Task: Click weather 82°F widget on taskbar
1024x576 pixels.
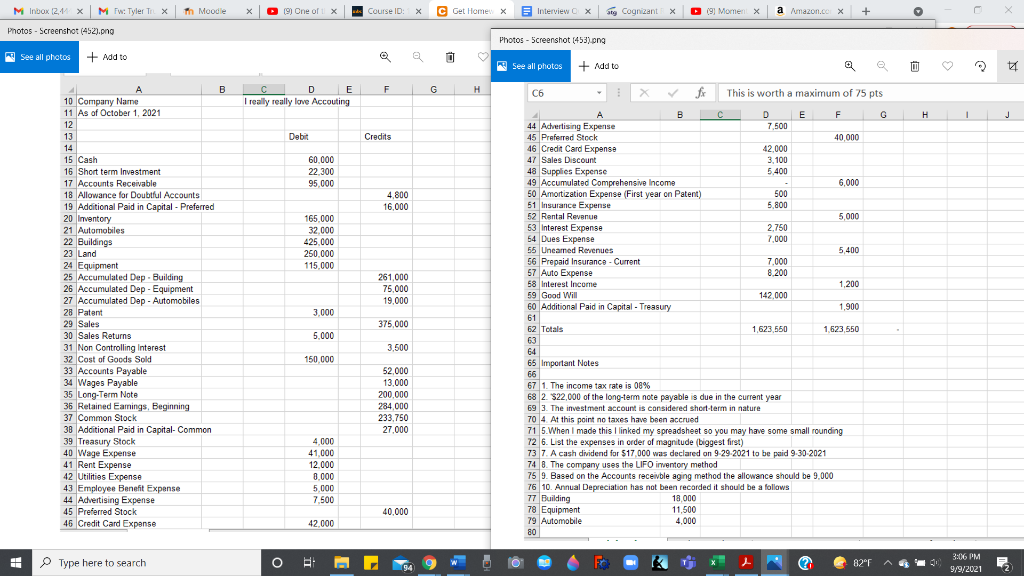Action: click(853, 562)
